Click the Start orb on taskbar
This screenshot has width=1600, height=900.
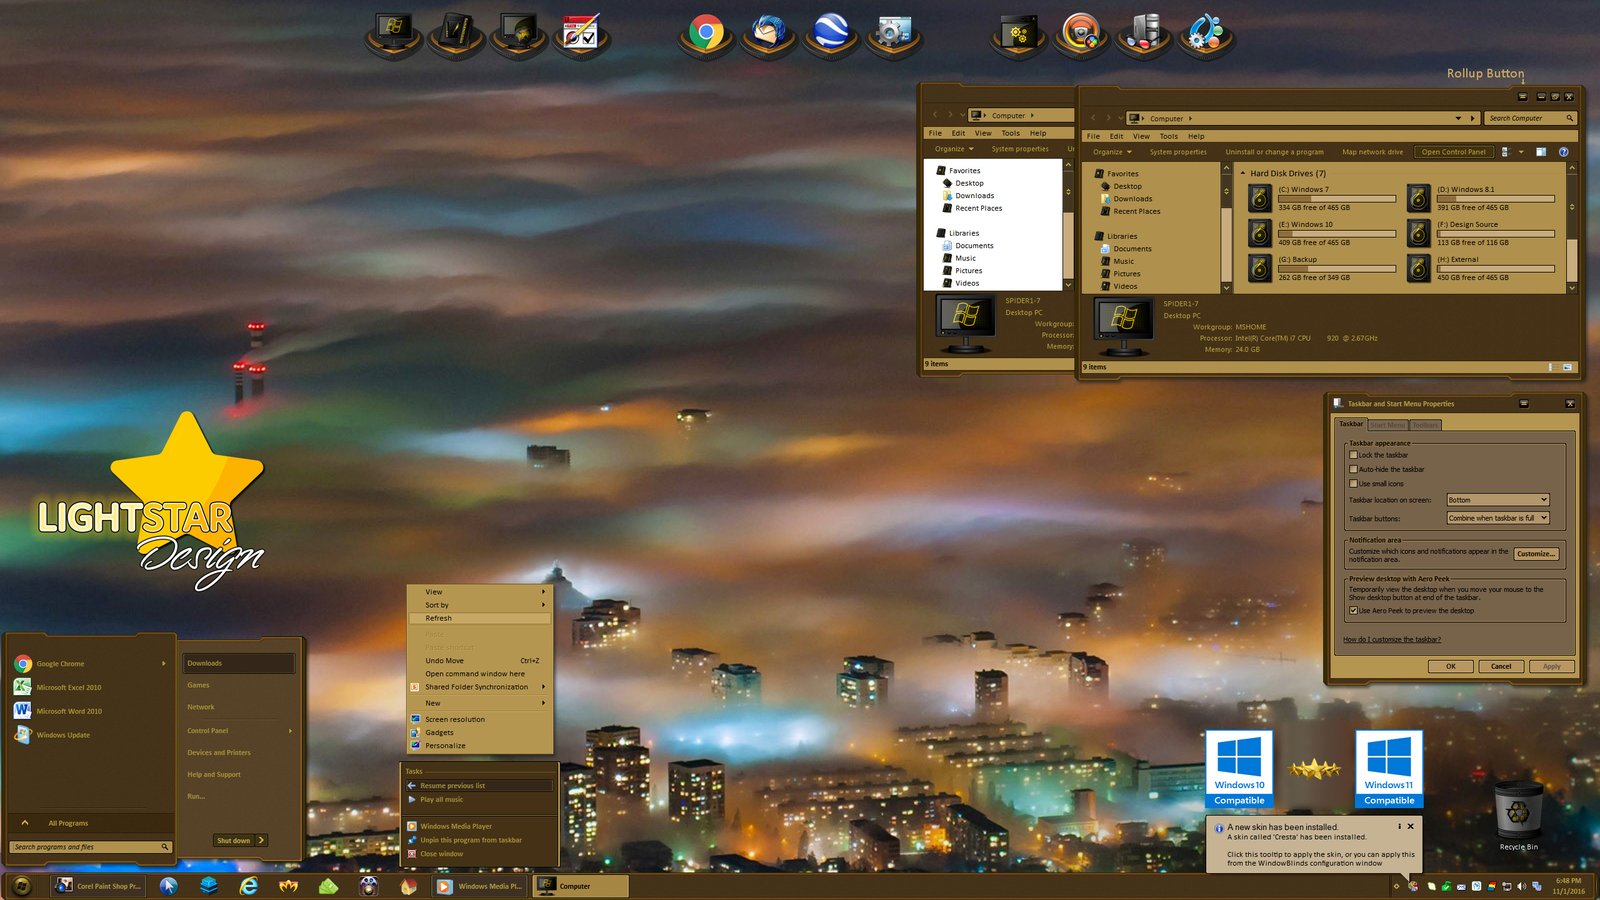tap(22, 886)
